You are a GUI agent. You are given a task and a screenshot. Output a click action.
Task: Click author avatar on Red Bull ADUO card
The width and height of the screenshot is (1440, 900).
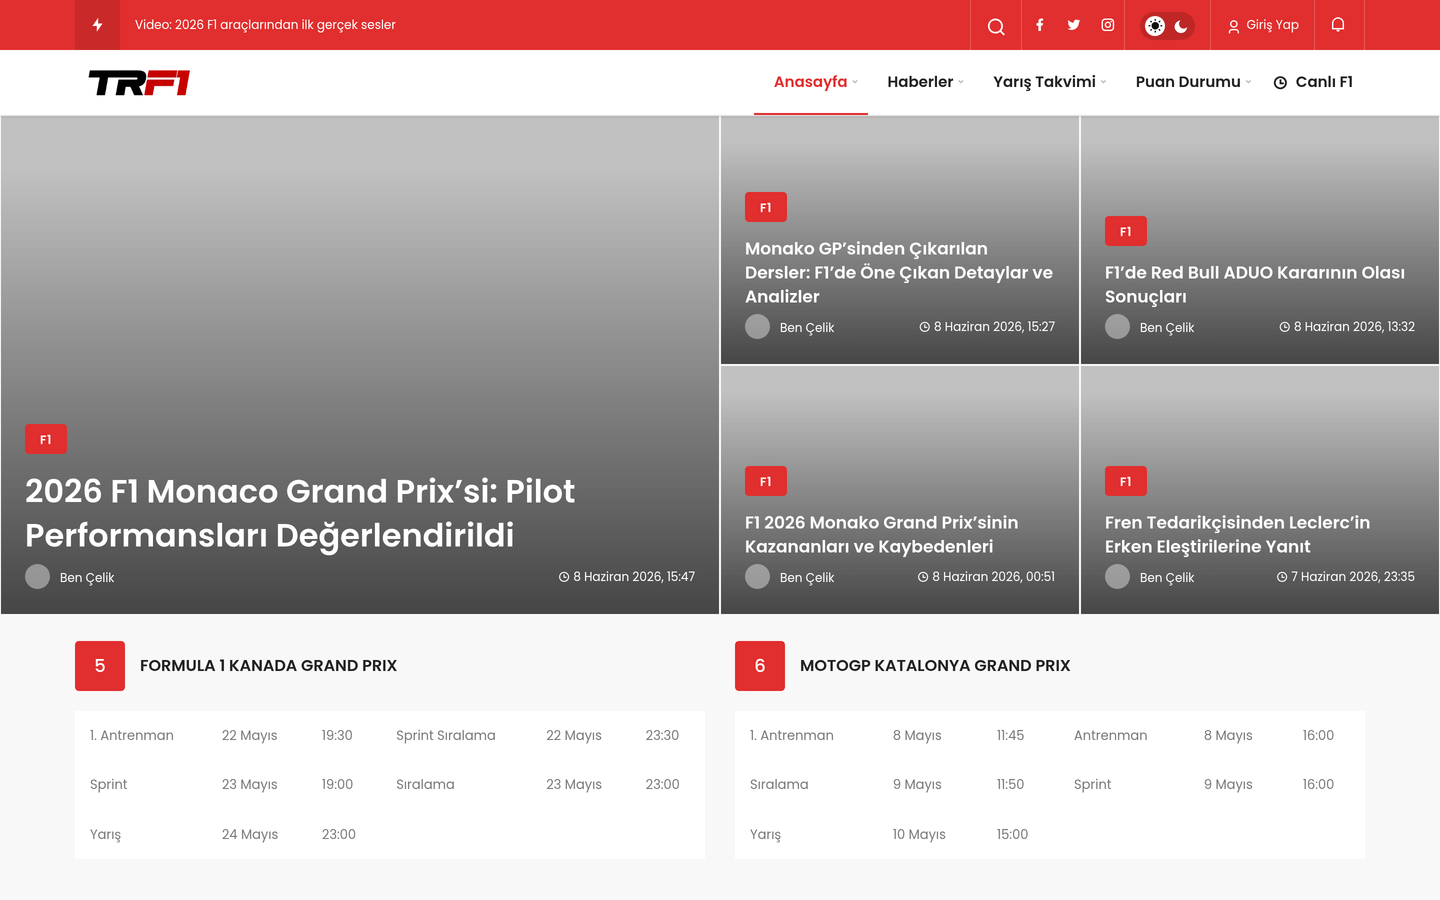pos(1118,327)
